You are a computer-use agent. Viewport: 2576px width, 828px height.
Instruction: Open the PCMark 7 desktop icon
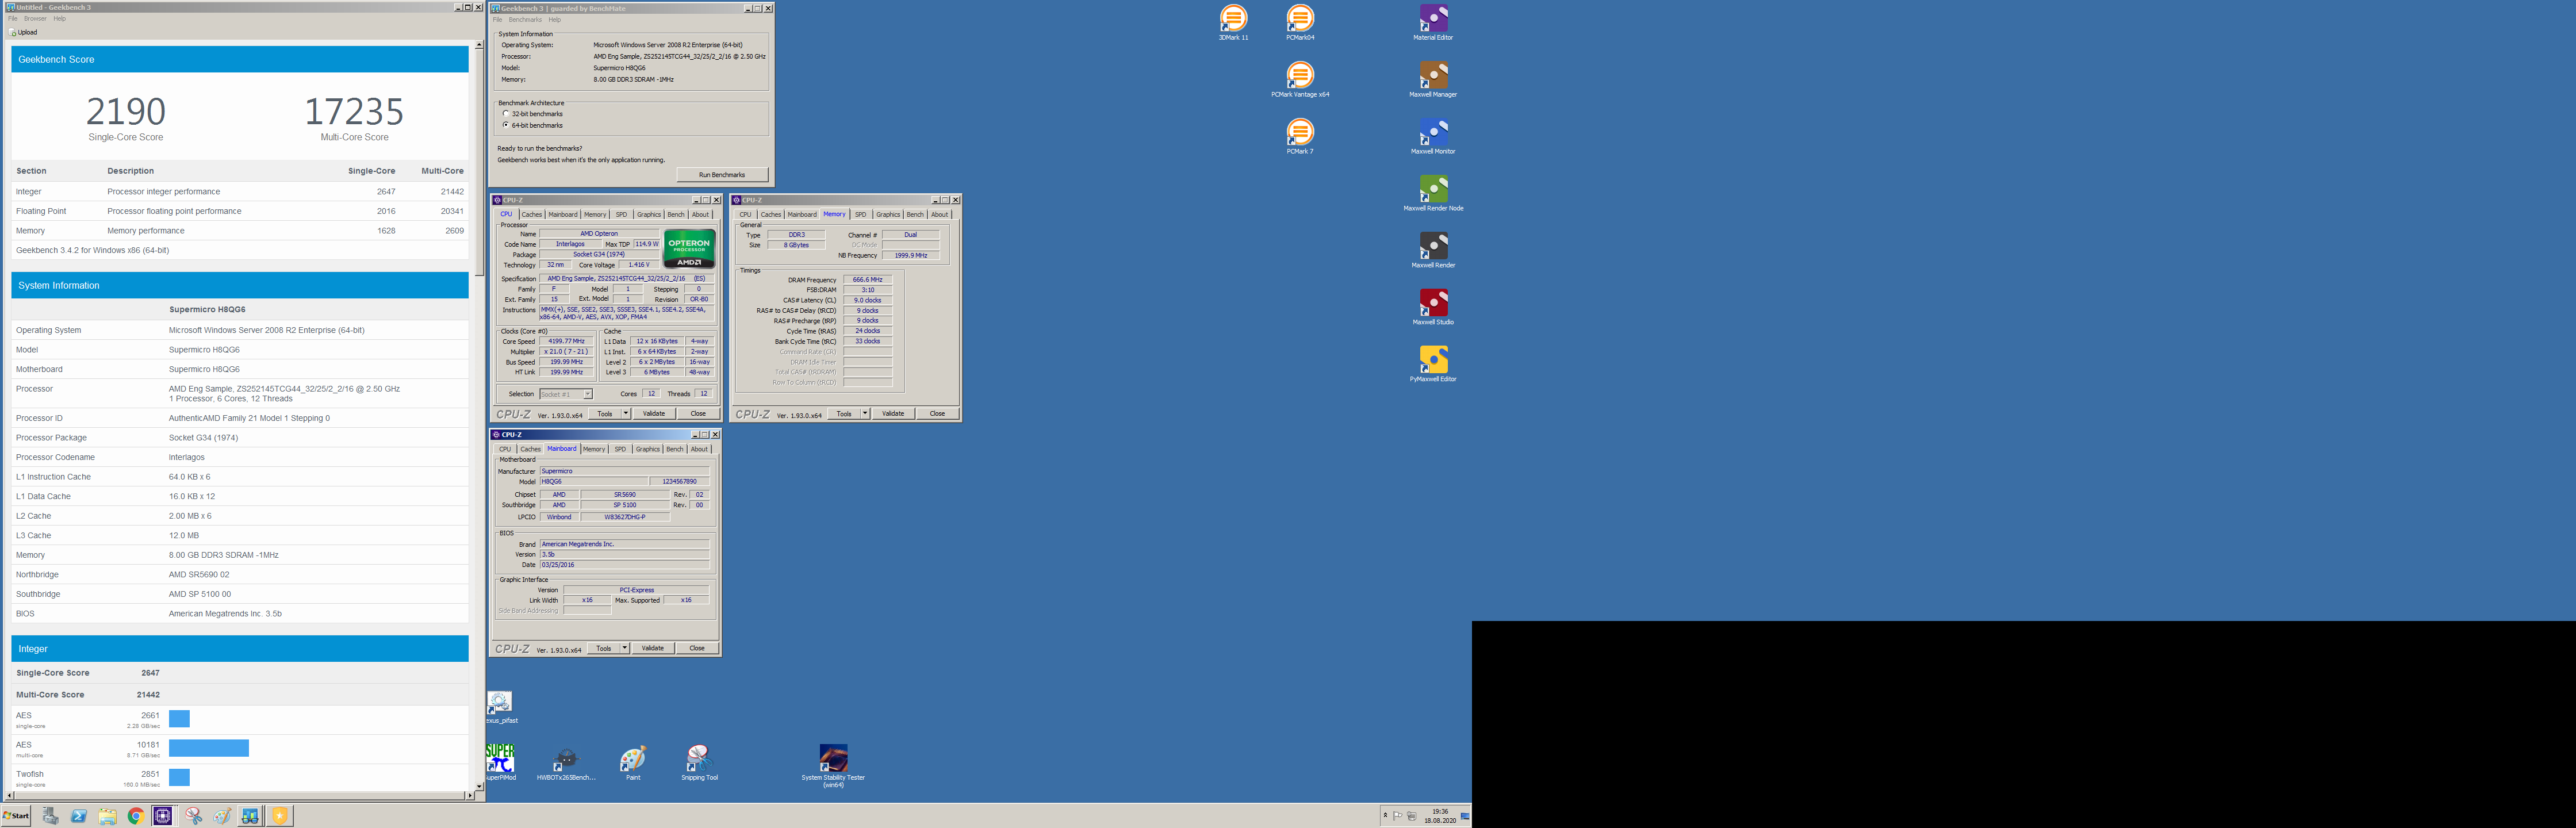point(1300,136)
